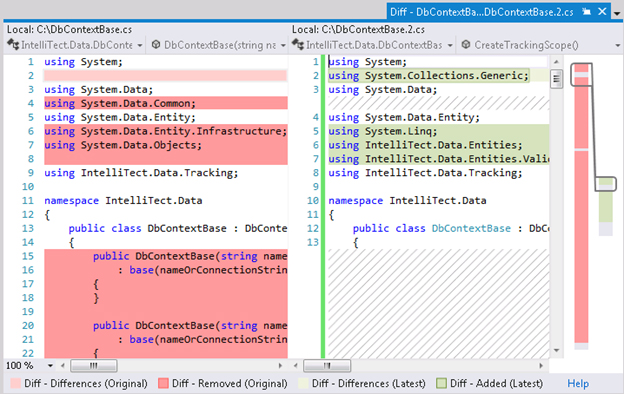Click left pane 'Local: C:\DbContextBase.cs' label

tap(69, 30)
